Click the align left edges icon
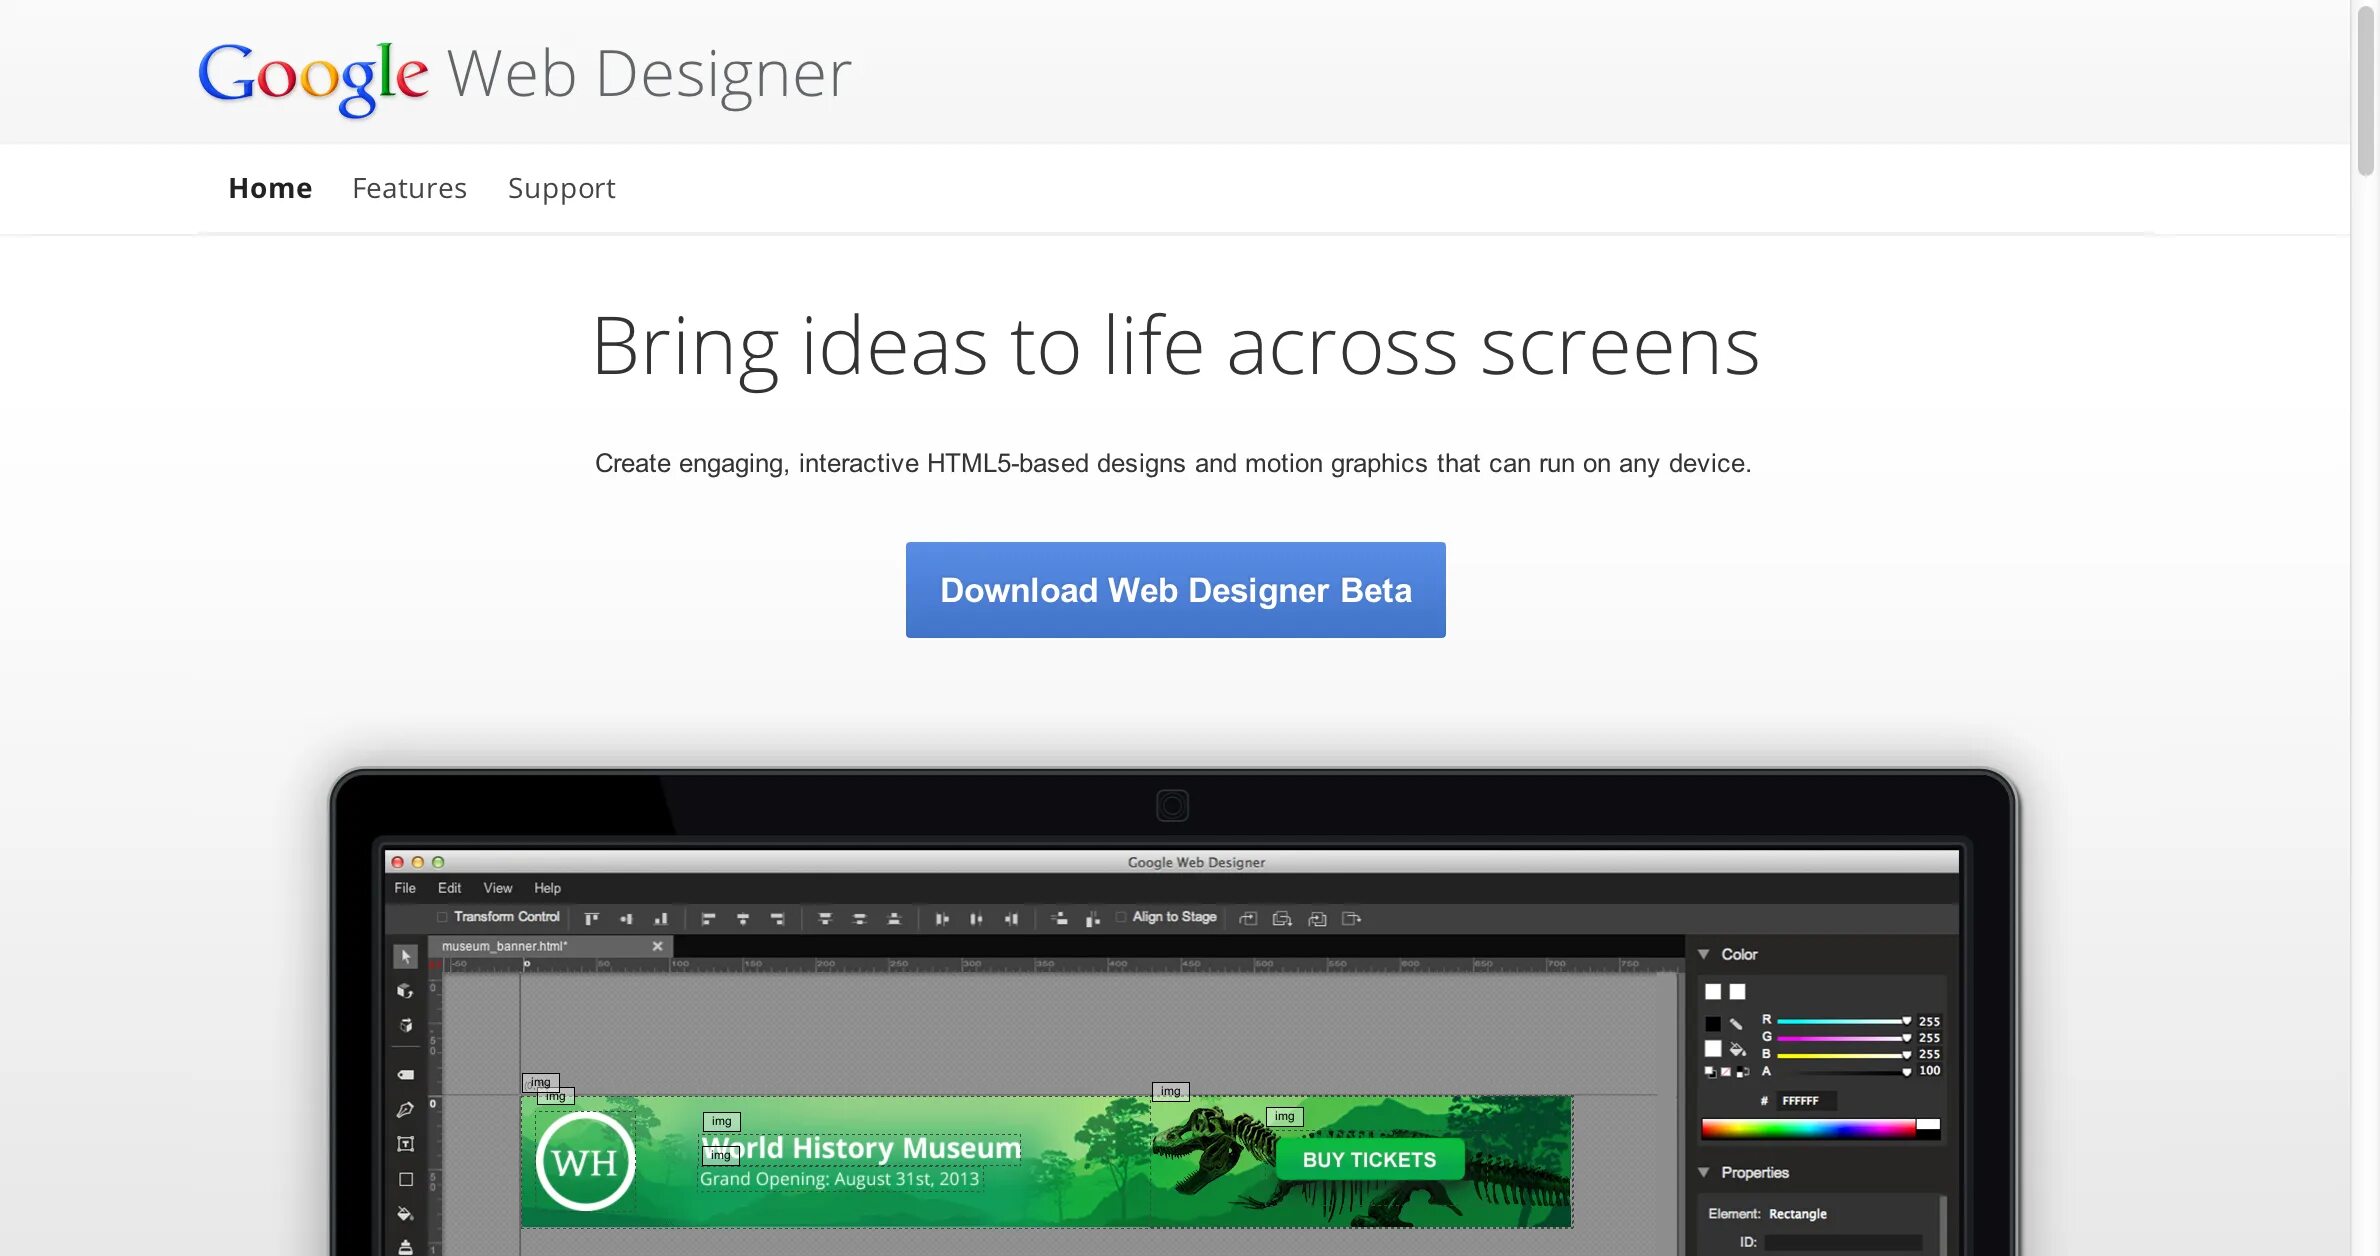 click(708, 918)
